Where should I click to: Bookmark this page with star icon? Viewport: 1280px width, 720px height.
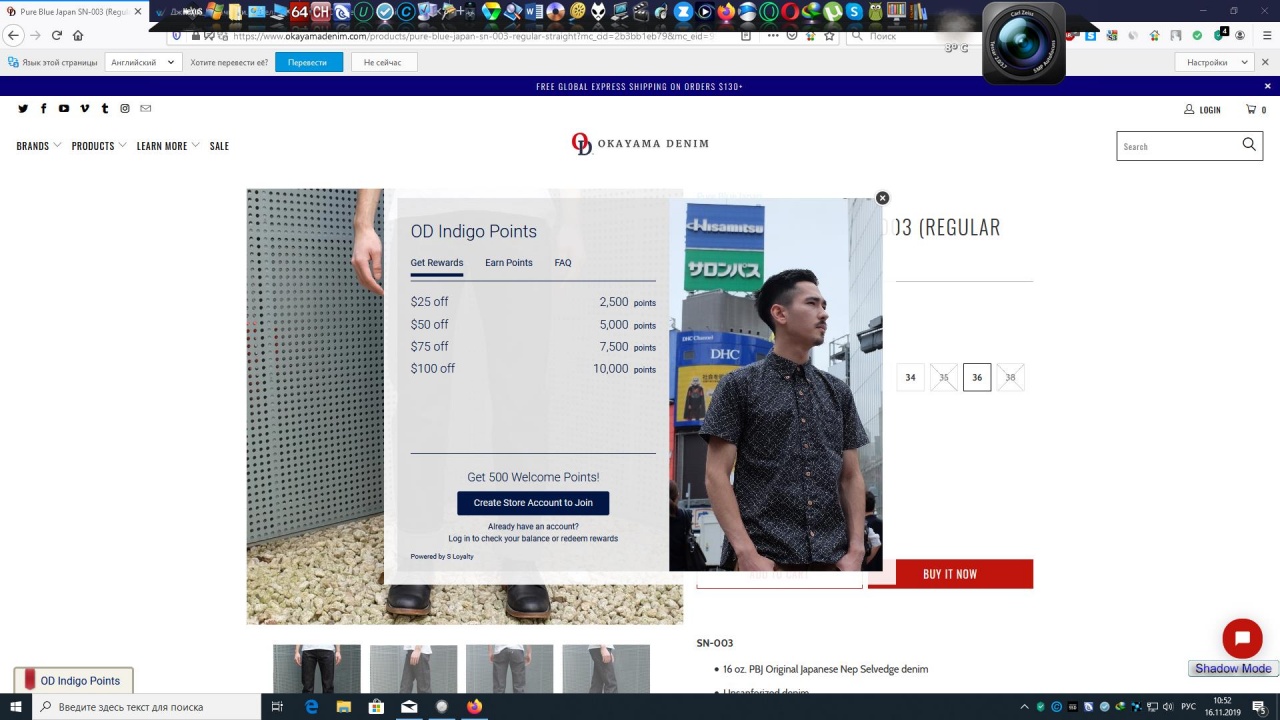[x=830, y=35]
